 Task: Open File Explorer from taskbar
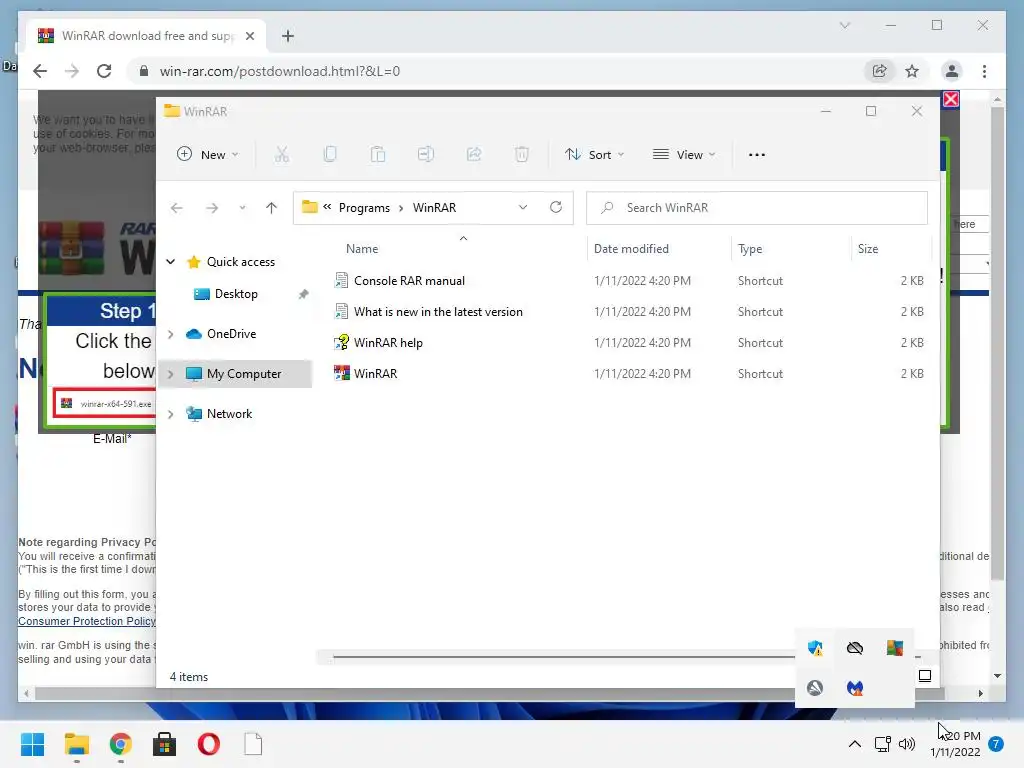pos(76,744)
